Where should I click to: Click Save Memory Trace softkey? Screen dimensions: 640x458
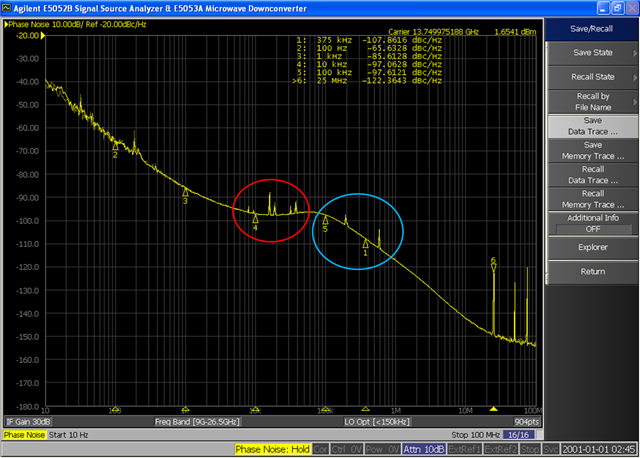click(x=593, y=151)
